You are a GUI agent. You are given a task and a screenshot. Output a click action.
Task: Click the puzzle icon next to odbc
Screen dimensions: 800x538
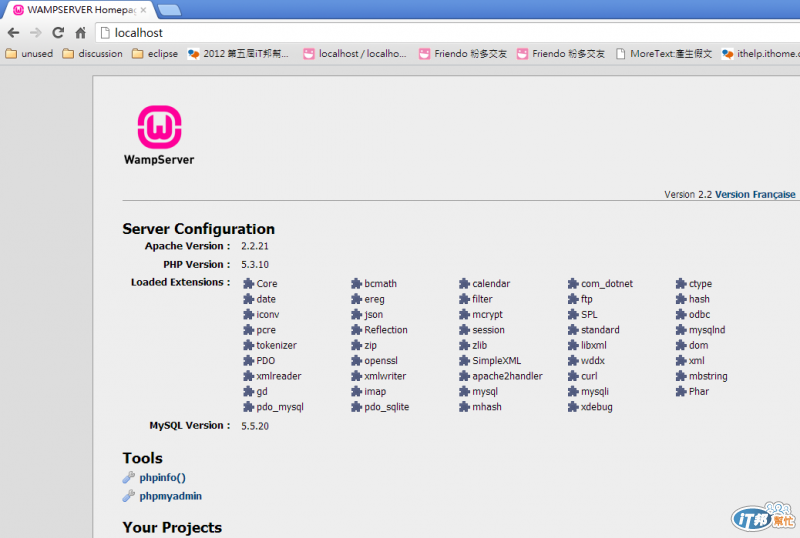click(681, 314)
